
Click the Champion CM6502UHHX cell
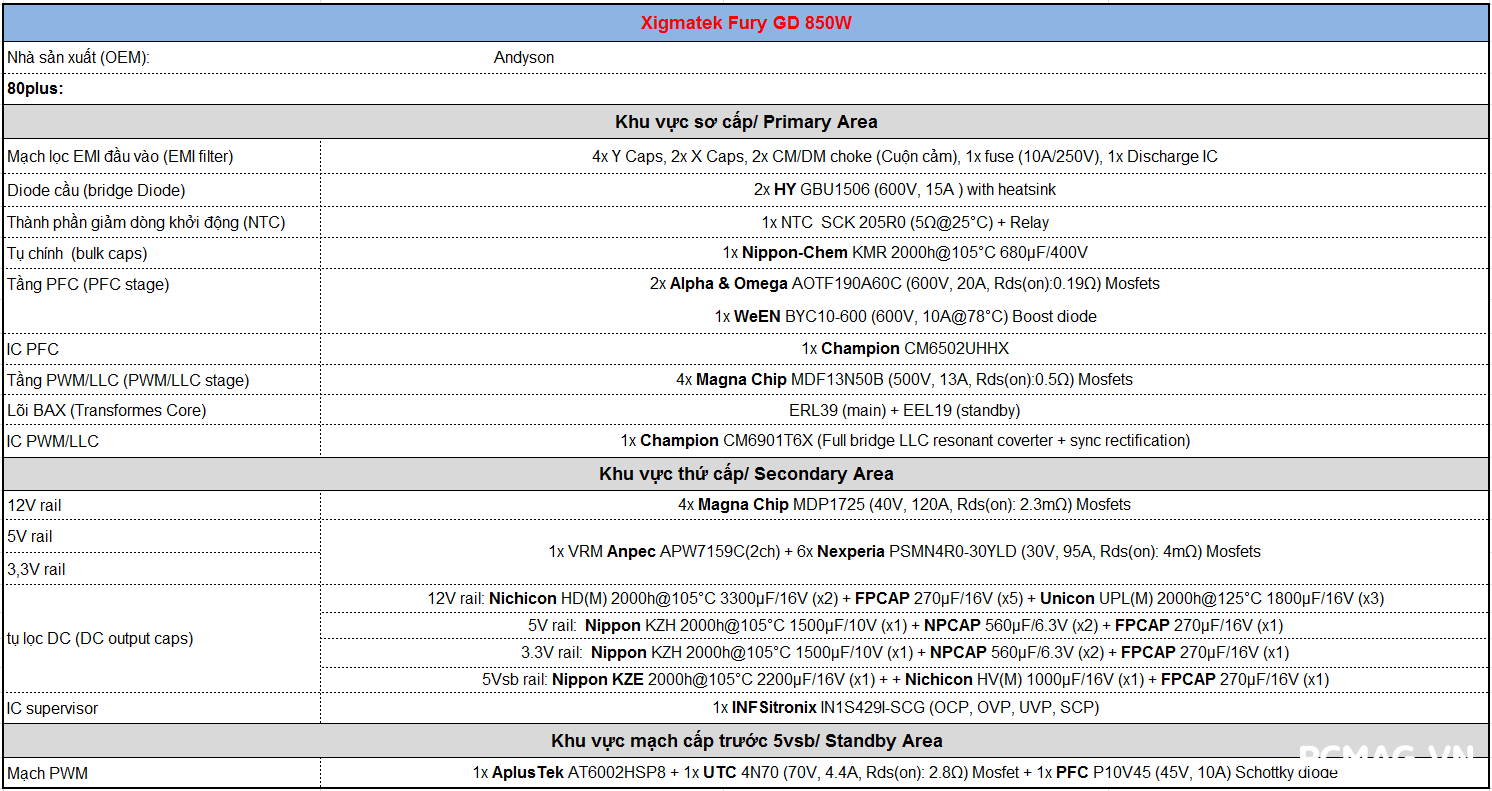tap(904, 349)
